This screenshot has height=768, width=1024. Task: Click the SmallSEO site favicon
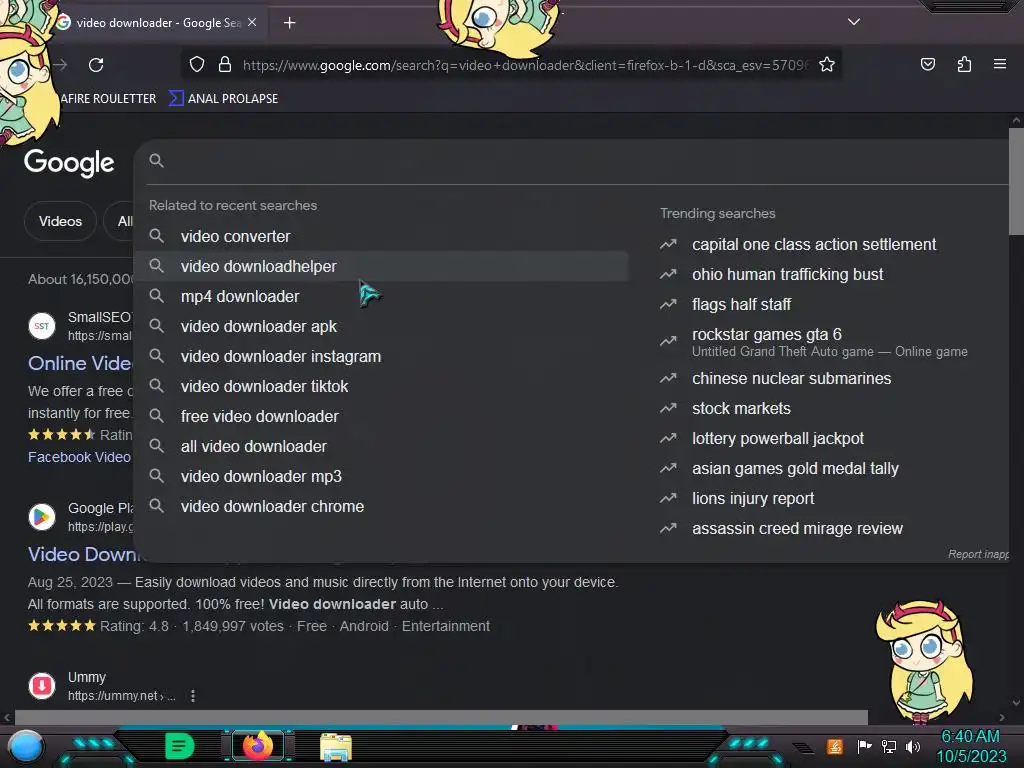coord(42,326)
